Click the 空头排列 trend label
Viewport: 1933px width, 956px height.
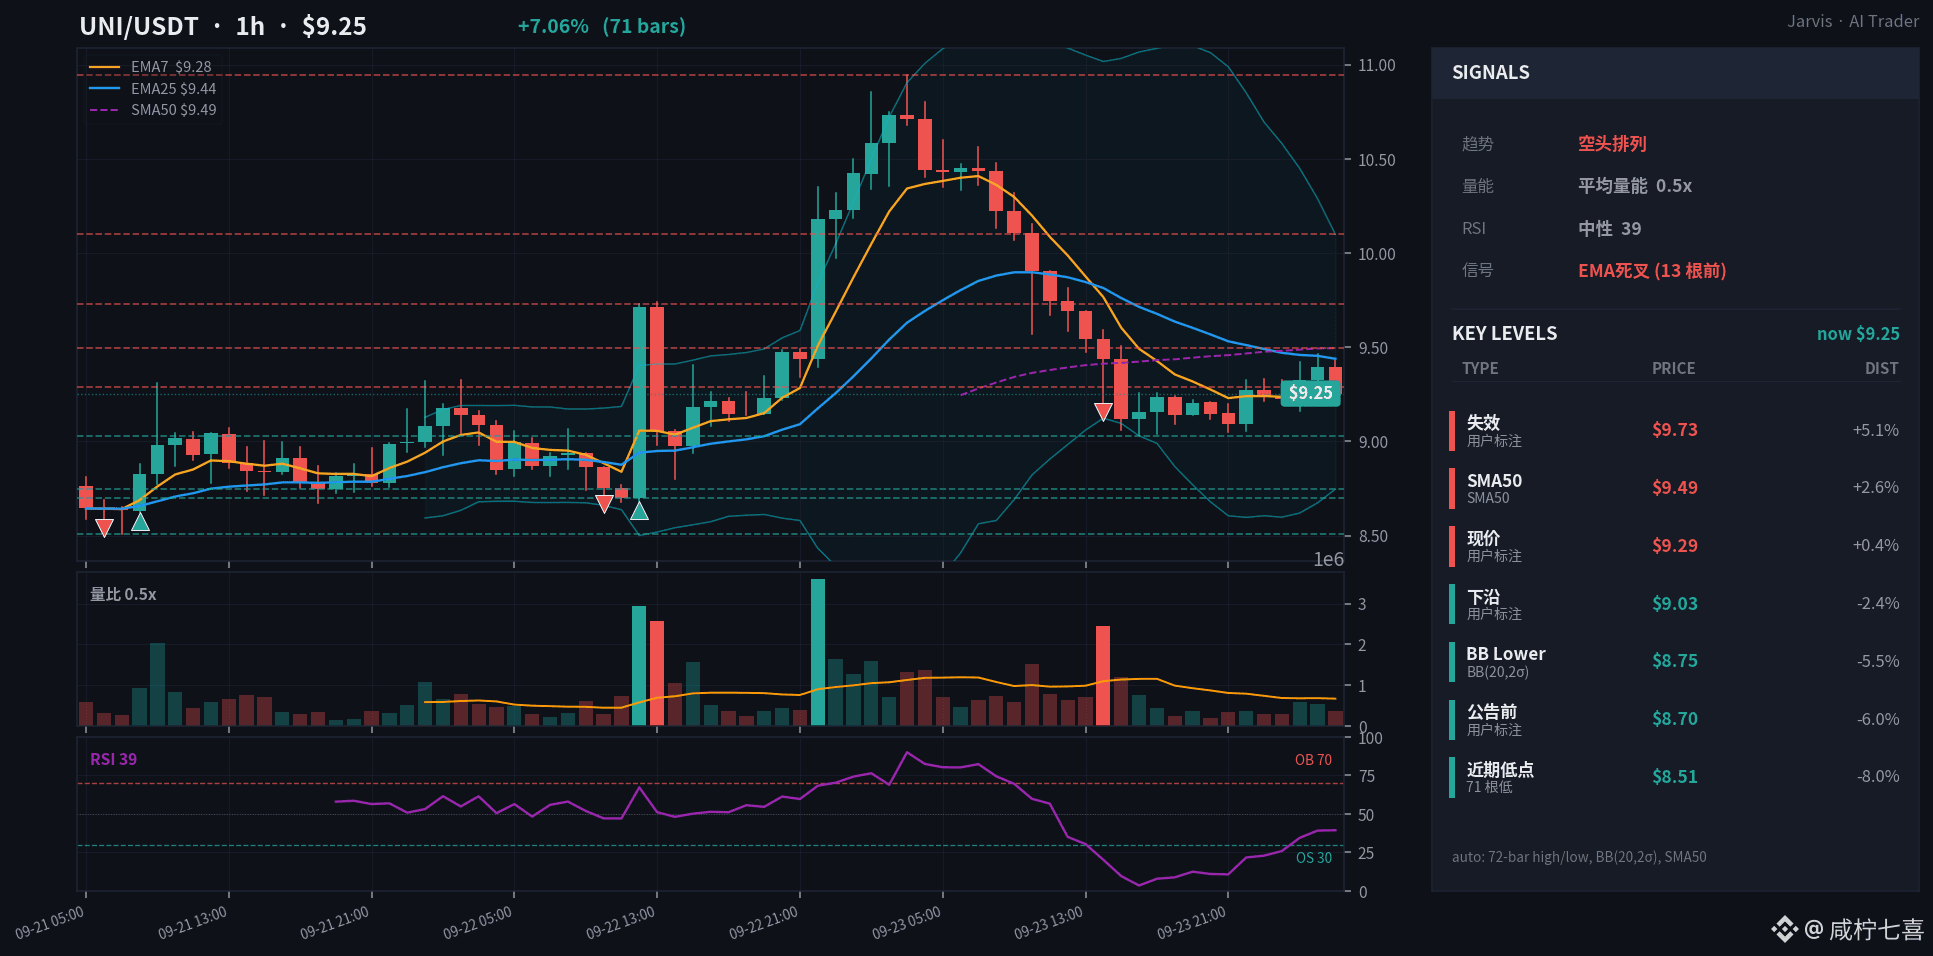click(x=1612, y=144)
